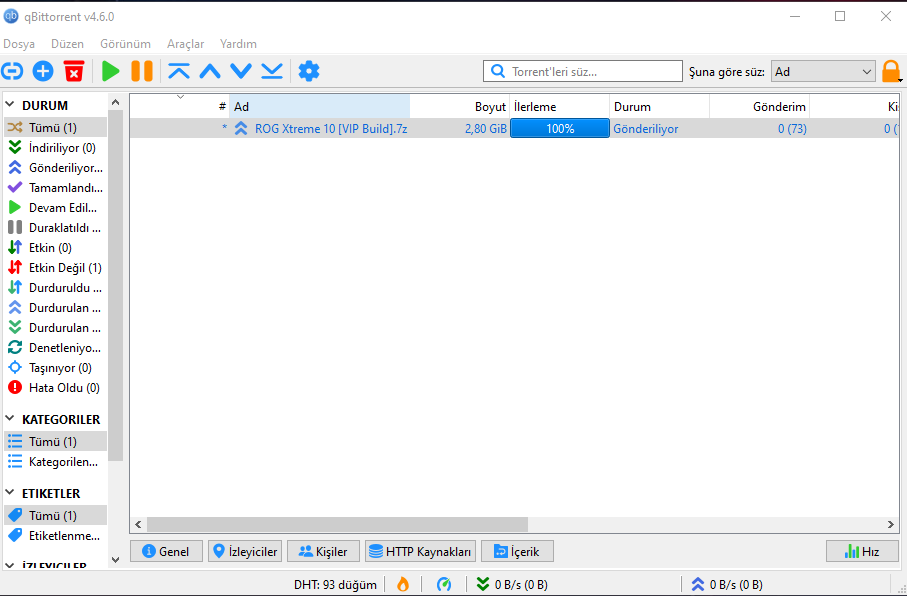Sort by the Gönderim column header
This screenshot has width=907, height=596.
759,106
